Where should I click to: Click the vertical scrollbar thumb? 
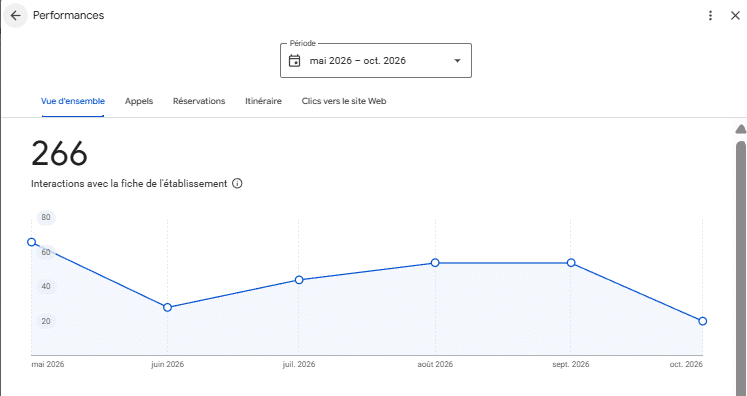click(741, 267)
